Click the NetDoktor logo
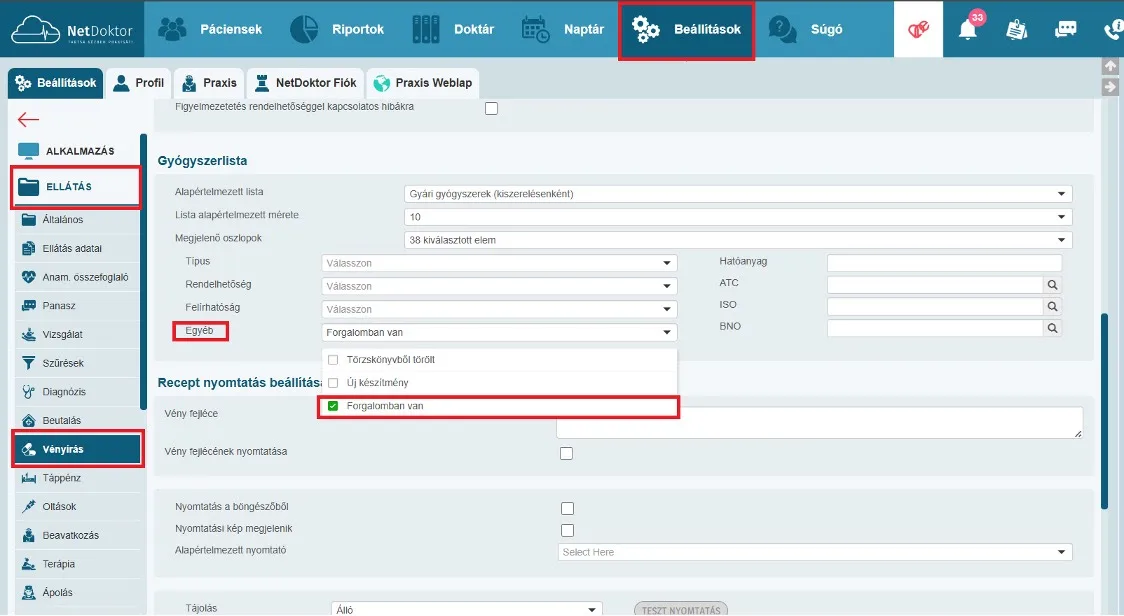1124x616 pixels. pos(72,29)
